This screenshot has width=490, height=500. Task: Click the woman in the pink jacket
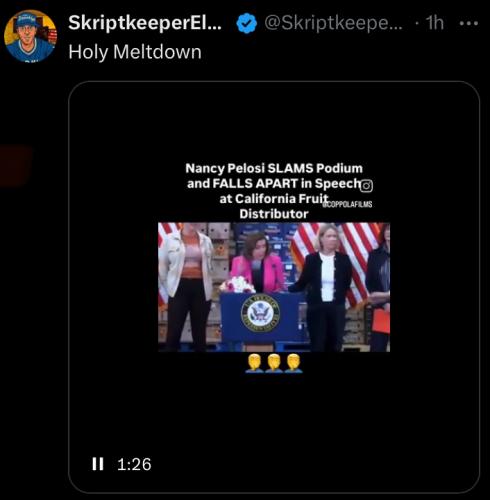[258, 263]
